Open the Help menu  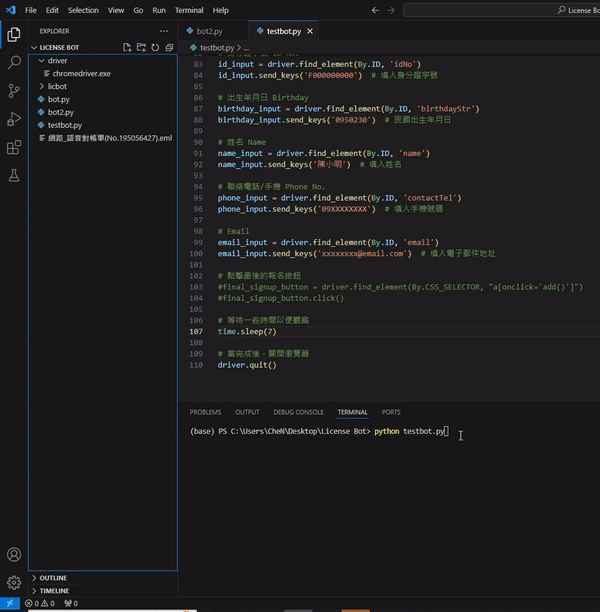(221, 10)
